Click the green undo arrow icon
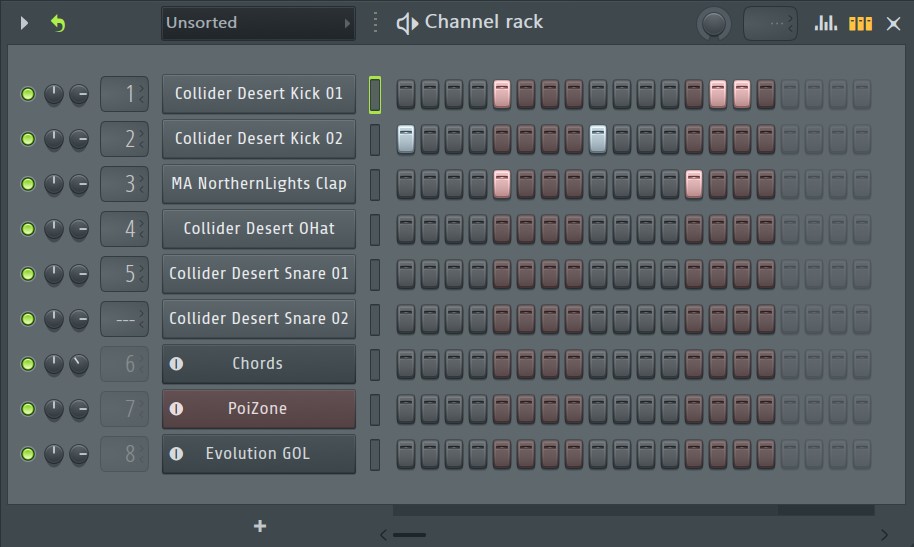The height and width of the screenshot is (547, 914). 58,23
